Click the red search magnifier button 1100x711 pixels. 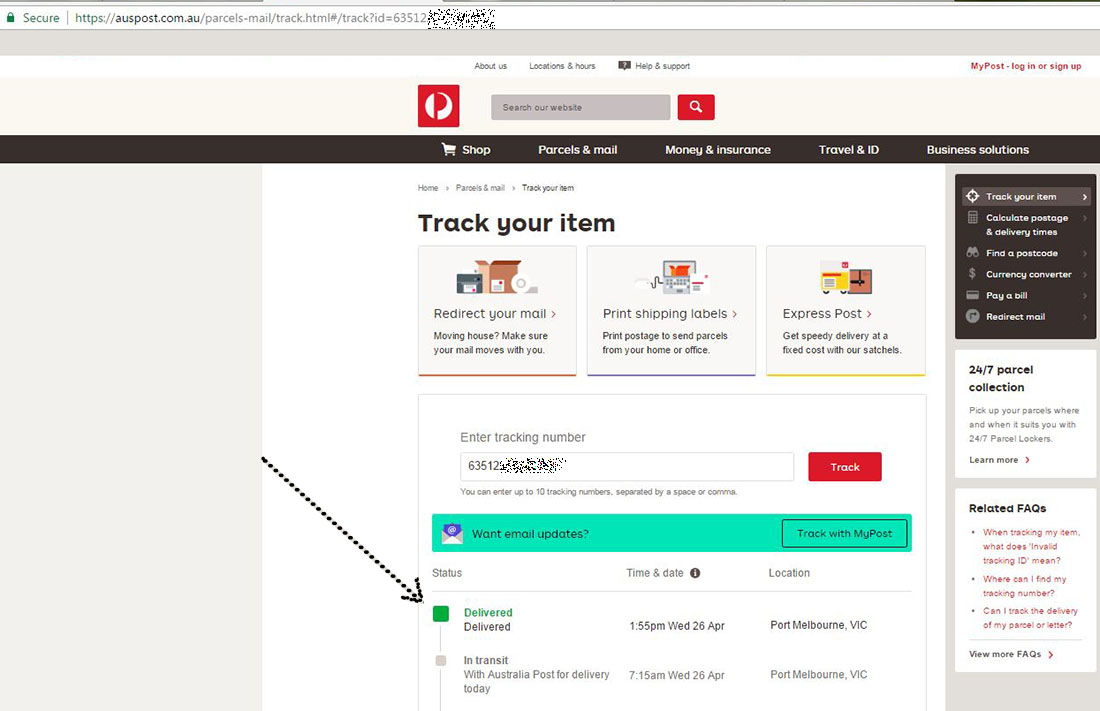click(x=696, y=107)
